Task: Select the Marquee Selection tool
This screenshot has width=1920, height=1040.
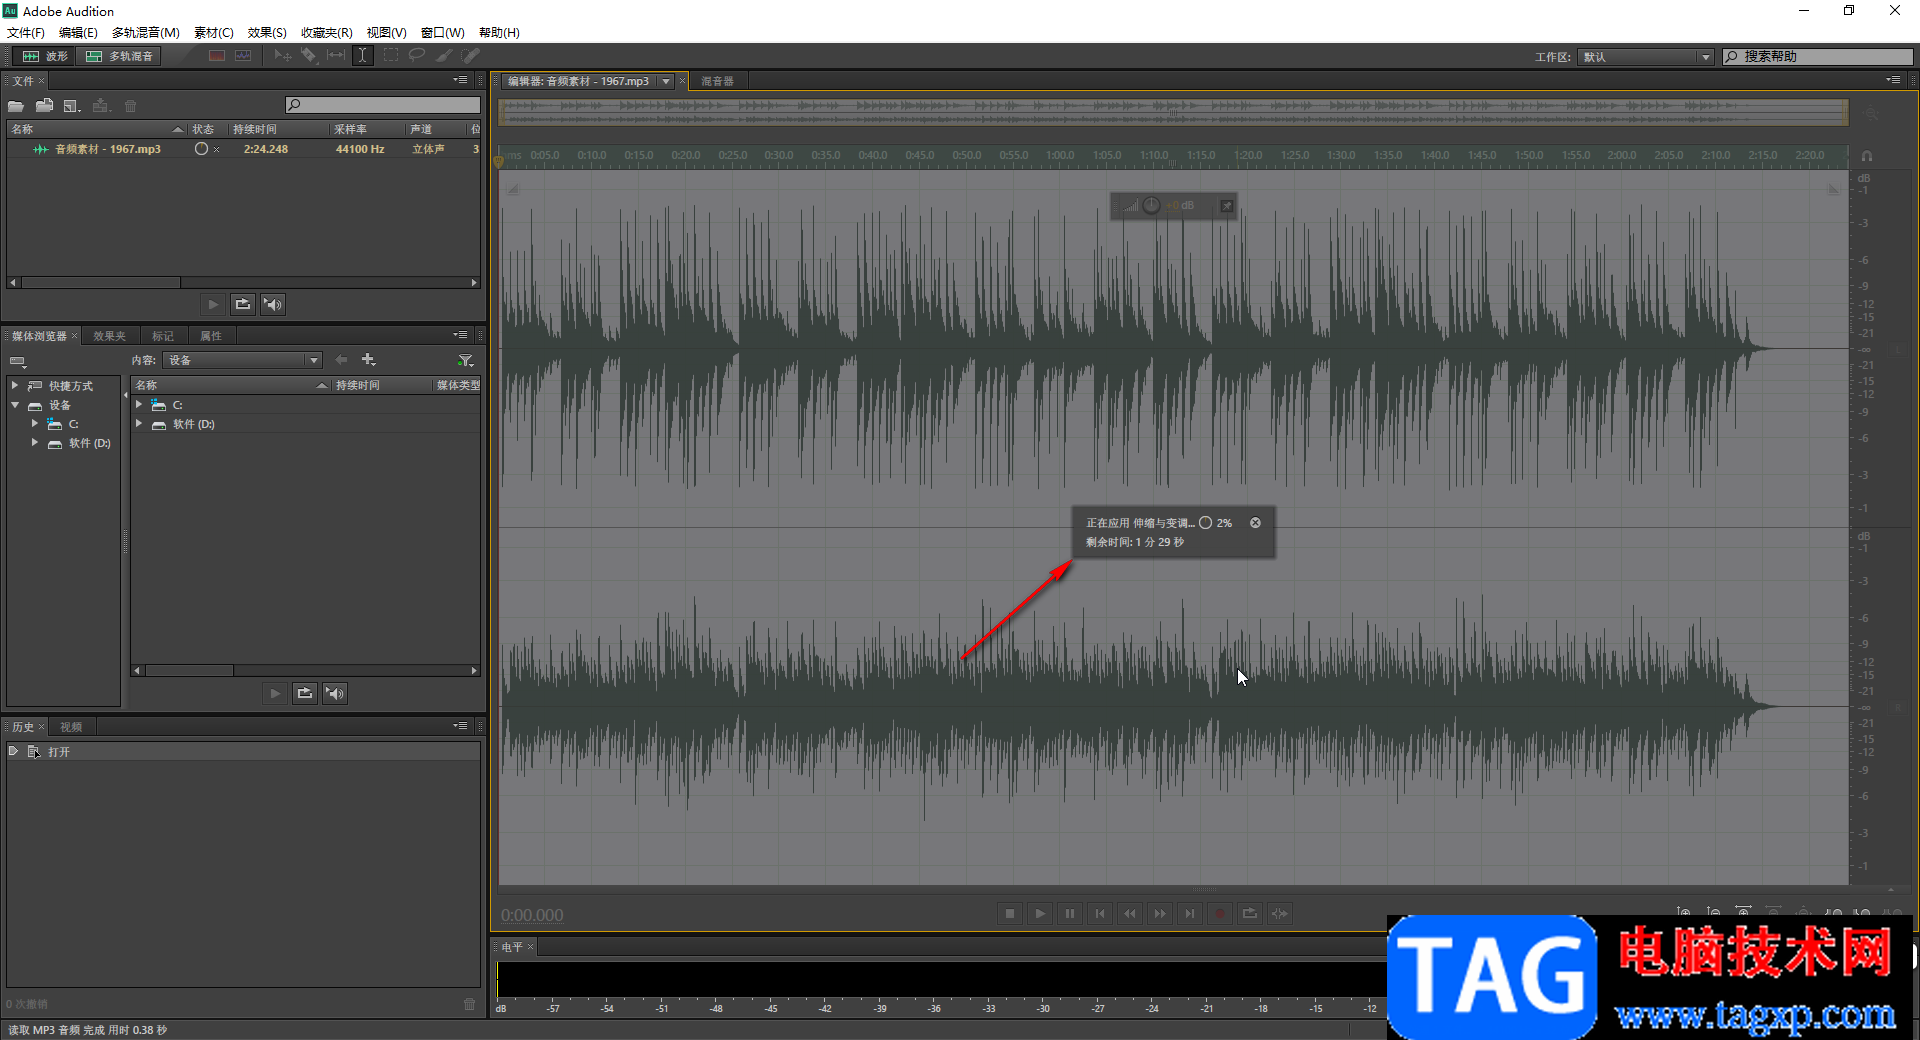Action: [390, 56]
